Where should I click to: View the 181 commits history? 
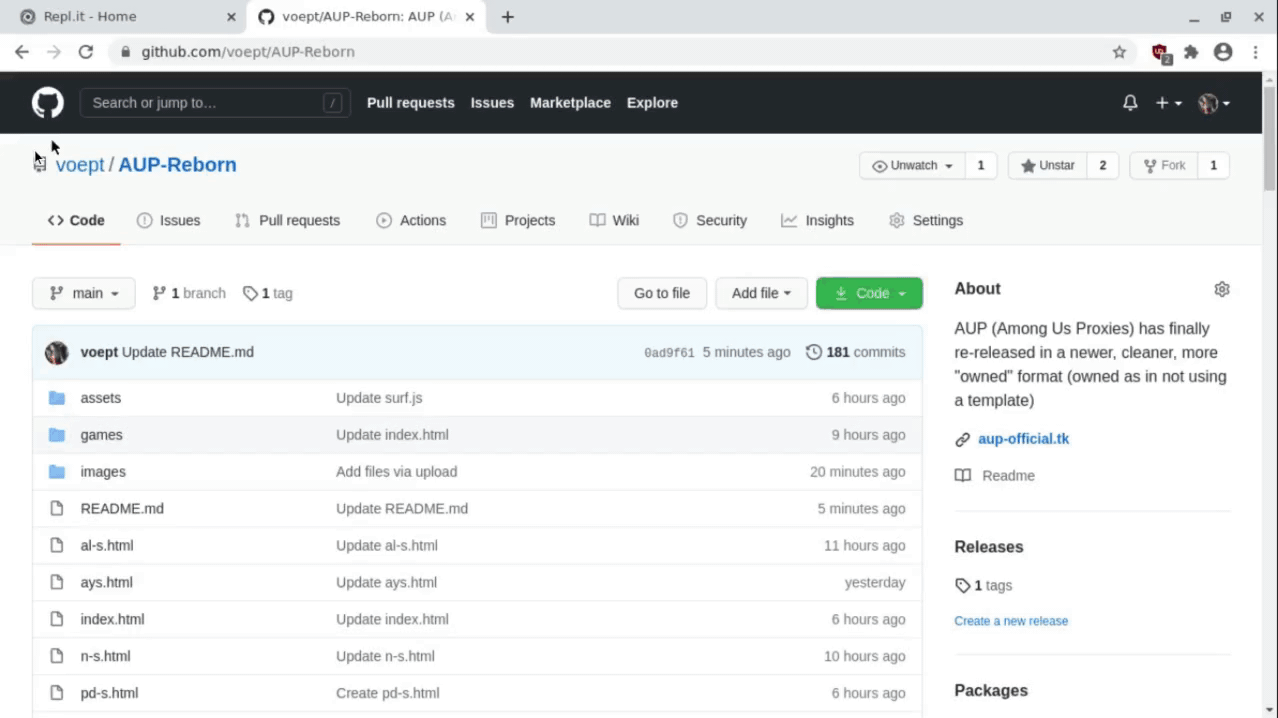coord(855,352)
